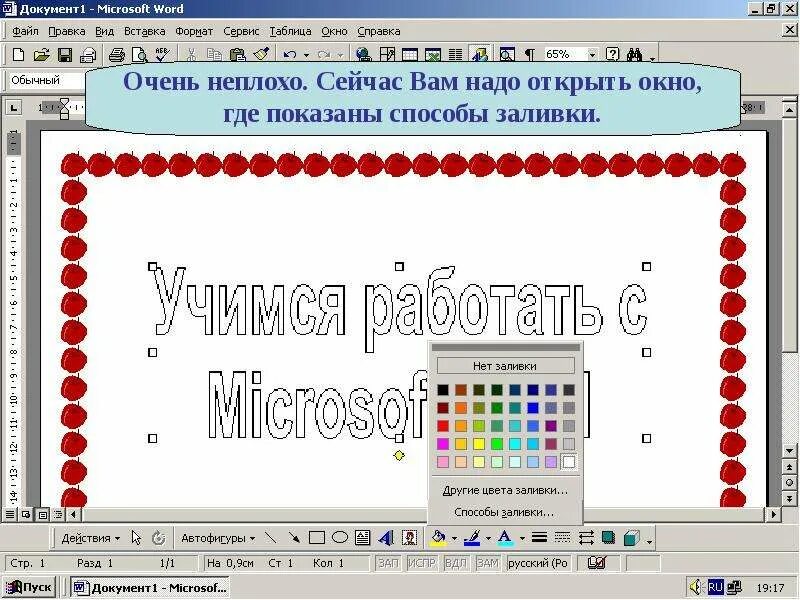Expand the Font Color dropdown arrow
Viewport: 800px width, 600px height.
click(x=521, y=538)
